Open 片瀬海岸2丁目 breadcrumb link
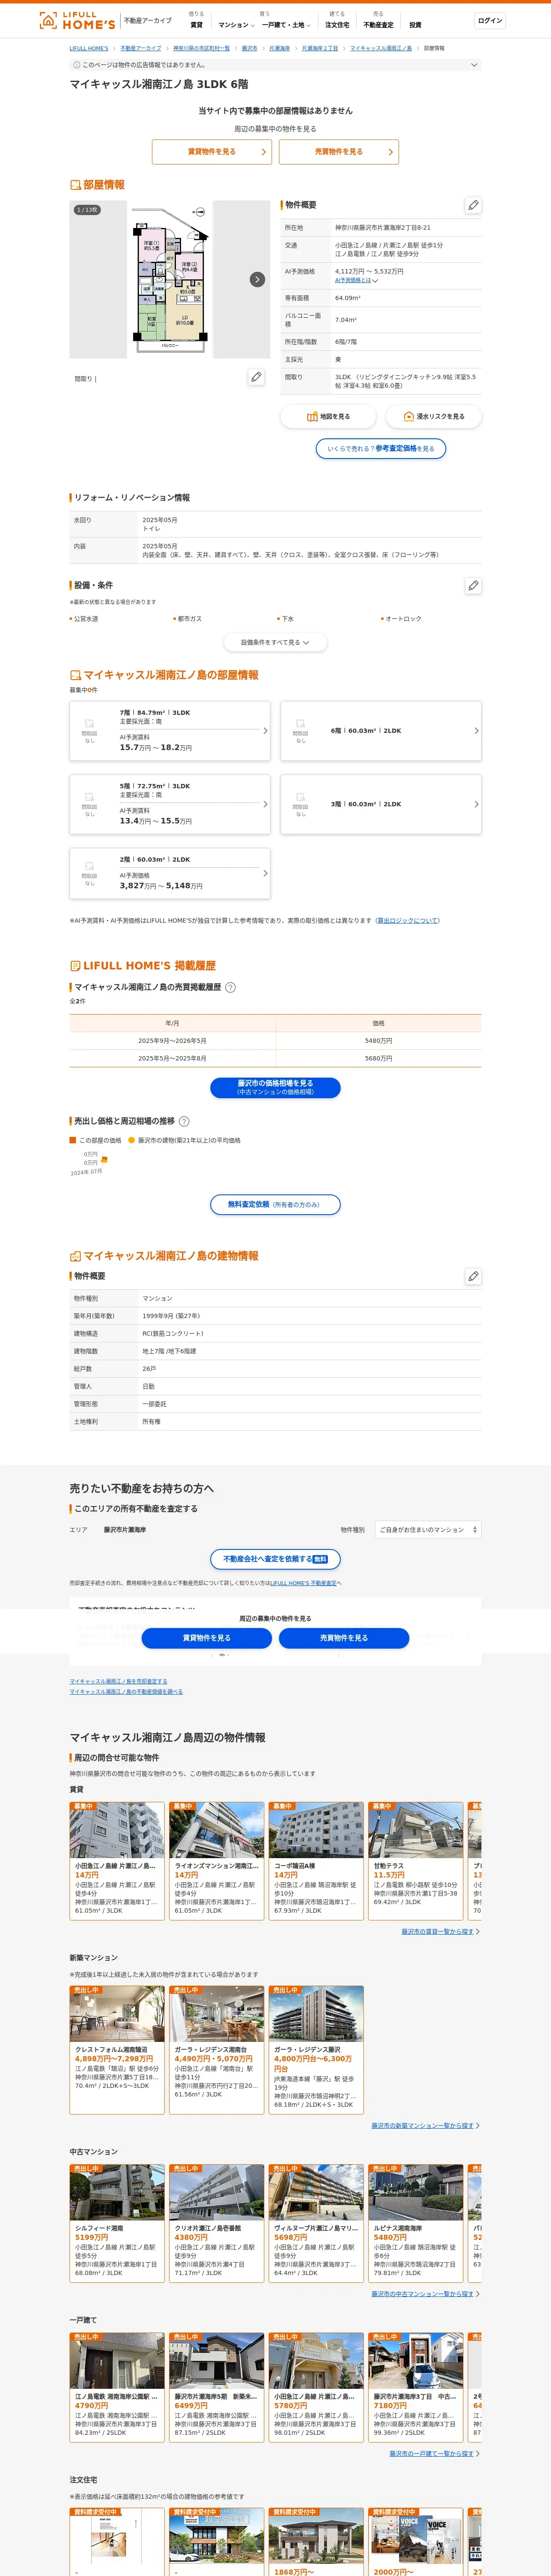Image resolution: width=551 pixels, height=2576 pixels. tap(320, 48)
